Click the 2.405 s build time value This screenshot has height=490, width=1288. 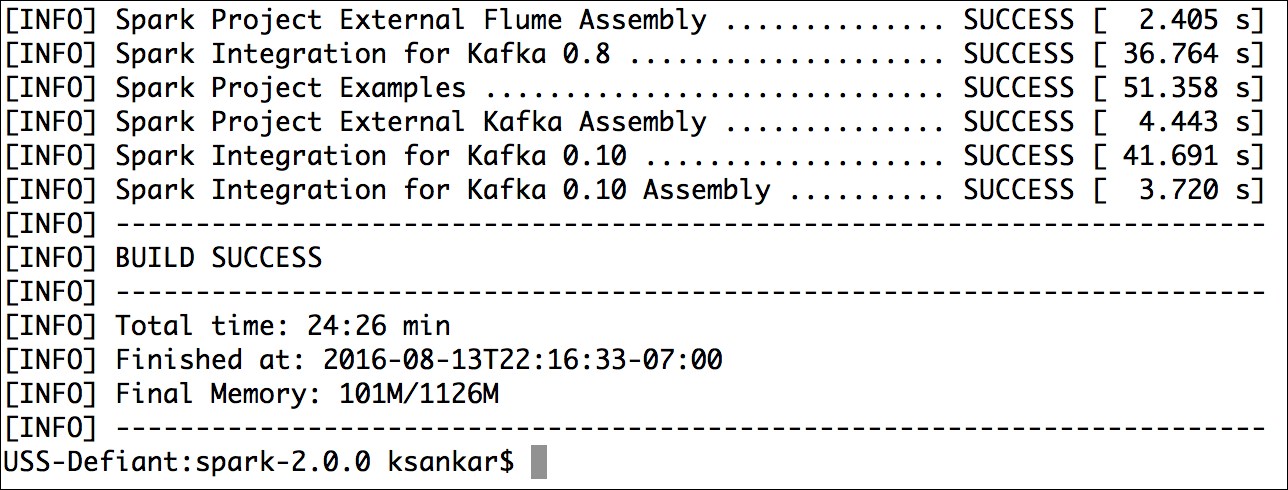(1201, 20)
